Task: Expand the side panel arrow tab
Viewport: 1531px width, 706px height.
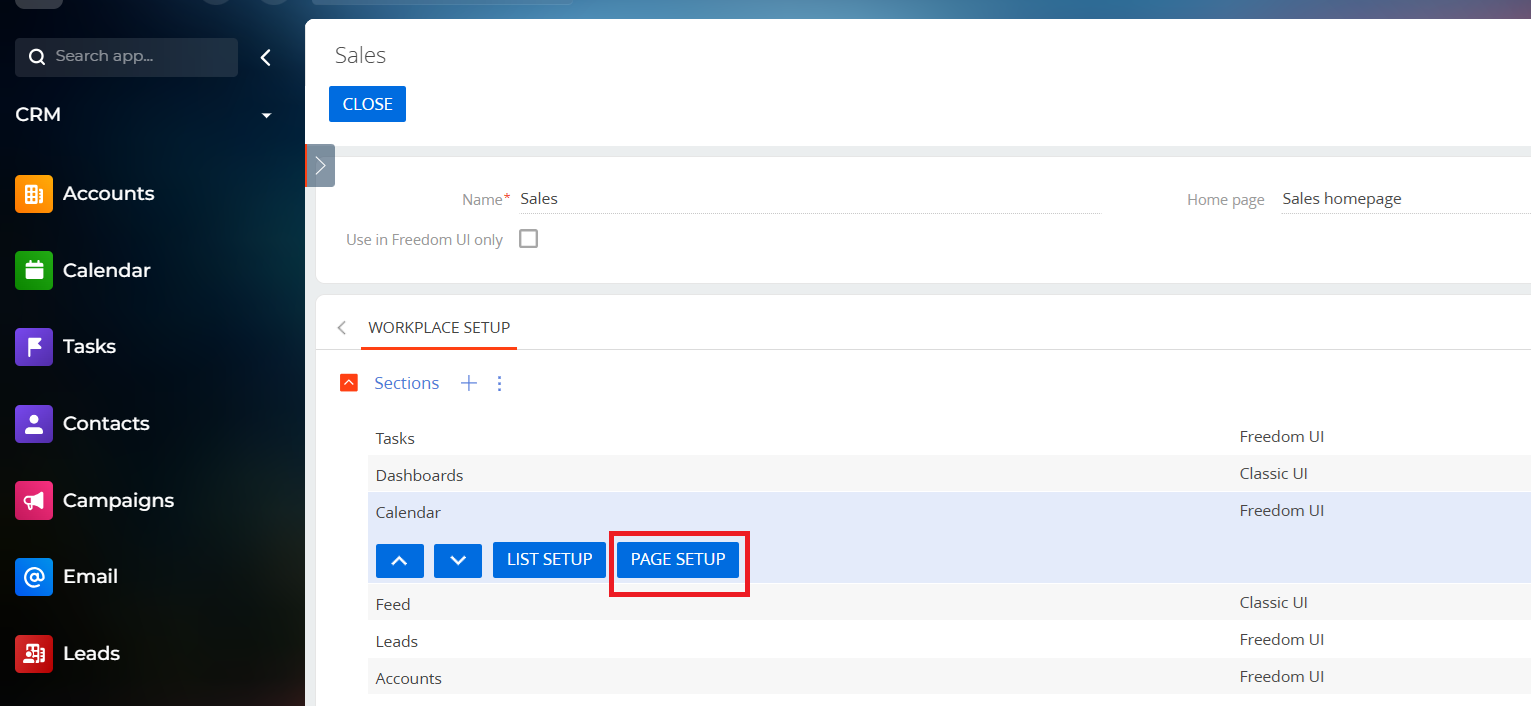Action: pos(320,166)
